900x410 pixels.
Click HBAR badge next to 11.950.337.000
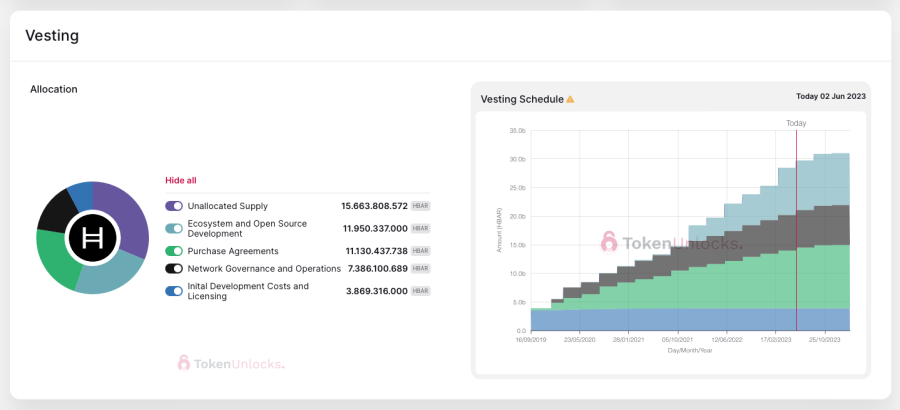420,229
